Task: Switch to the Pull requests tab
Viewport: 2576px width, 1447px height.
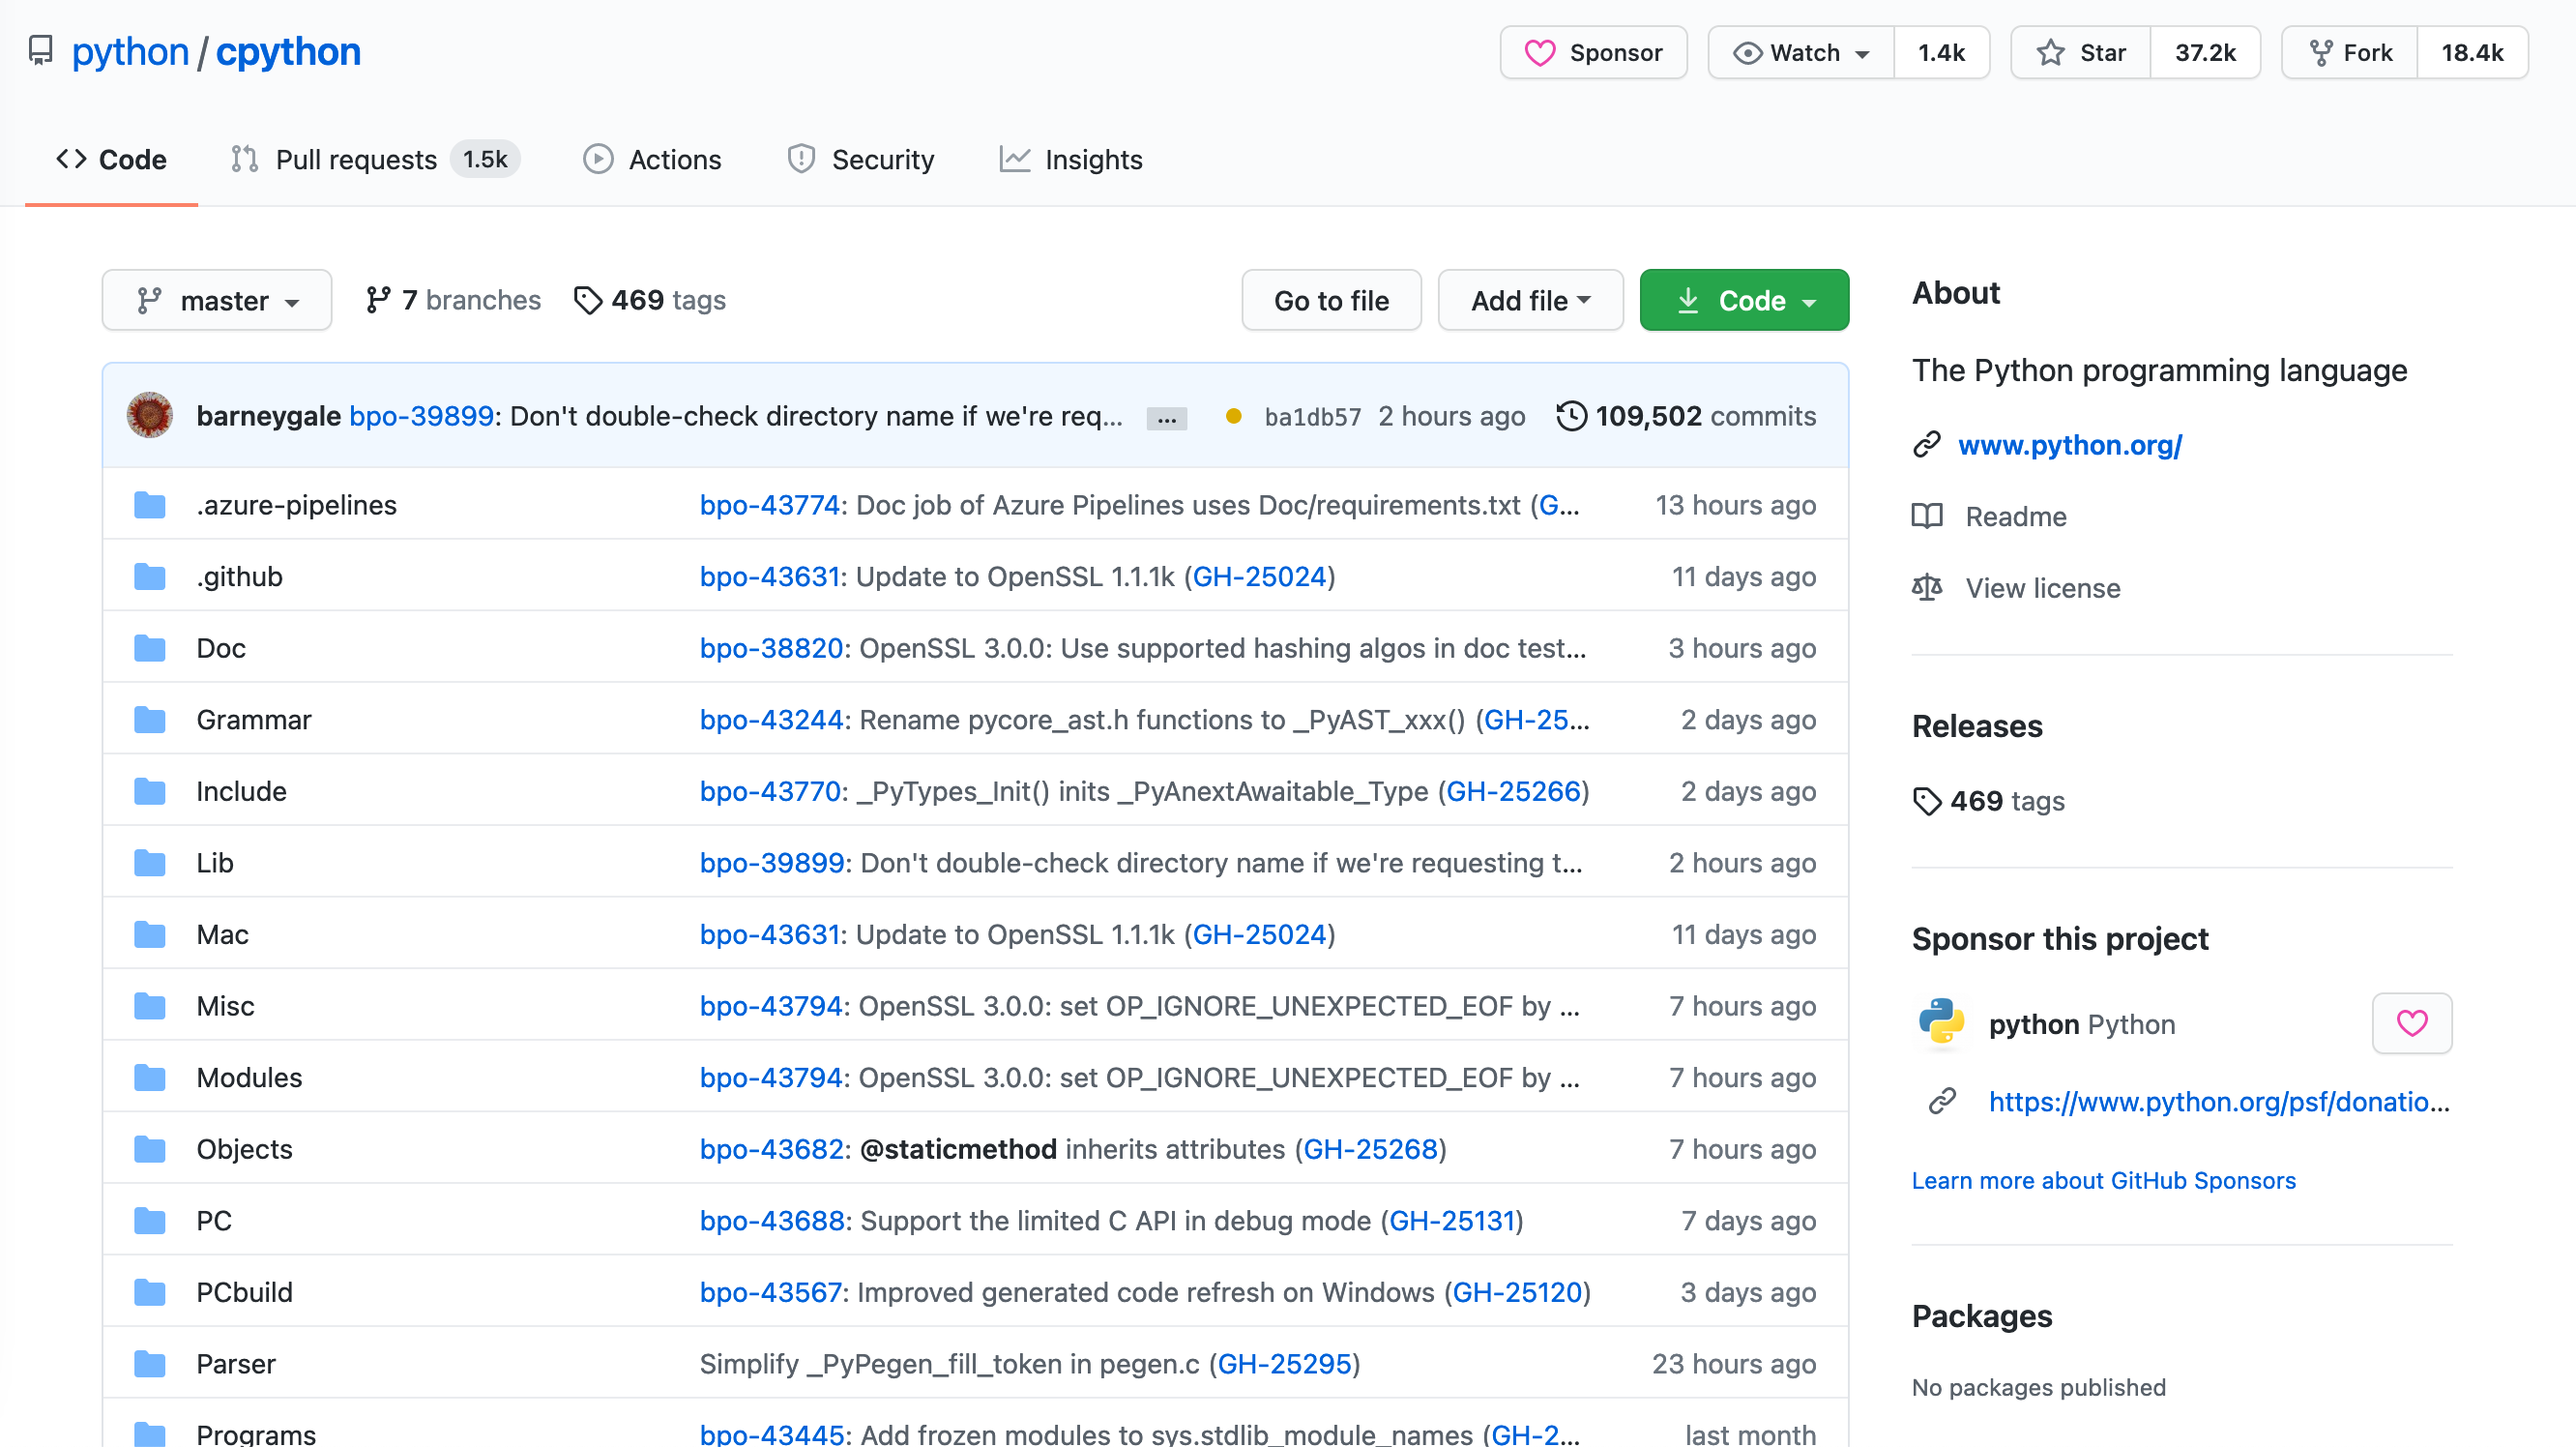Action: tap(355, 160)
